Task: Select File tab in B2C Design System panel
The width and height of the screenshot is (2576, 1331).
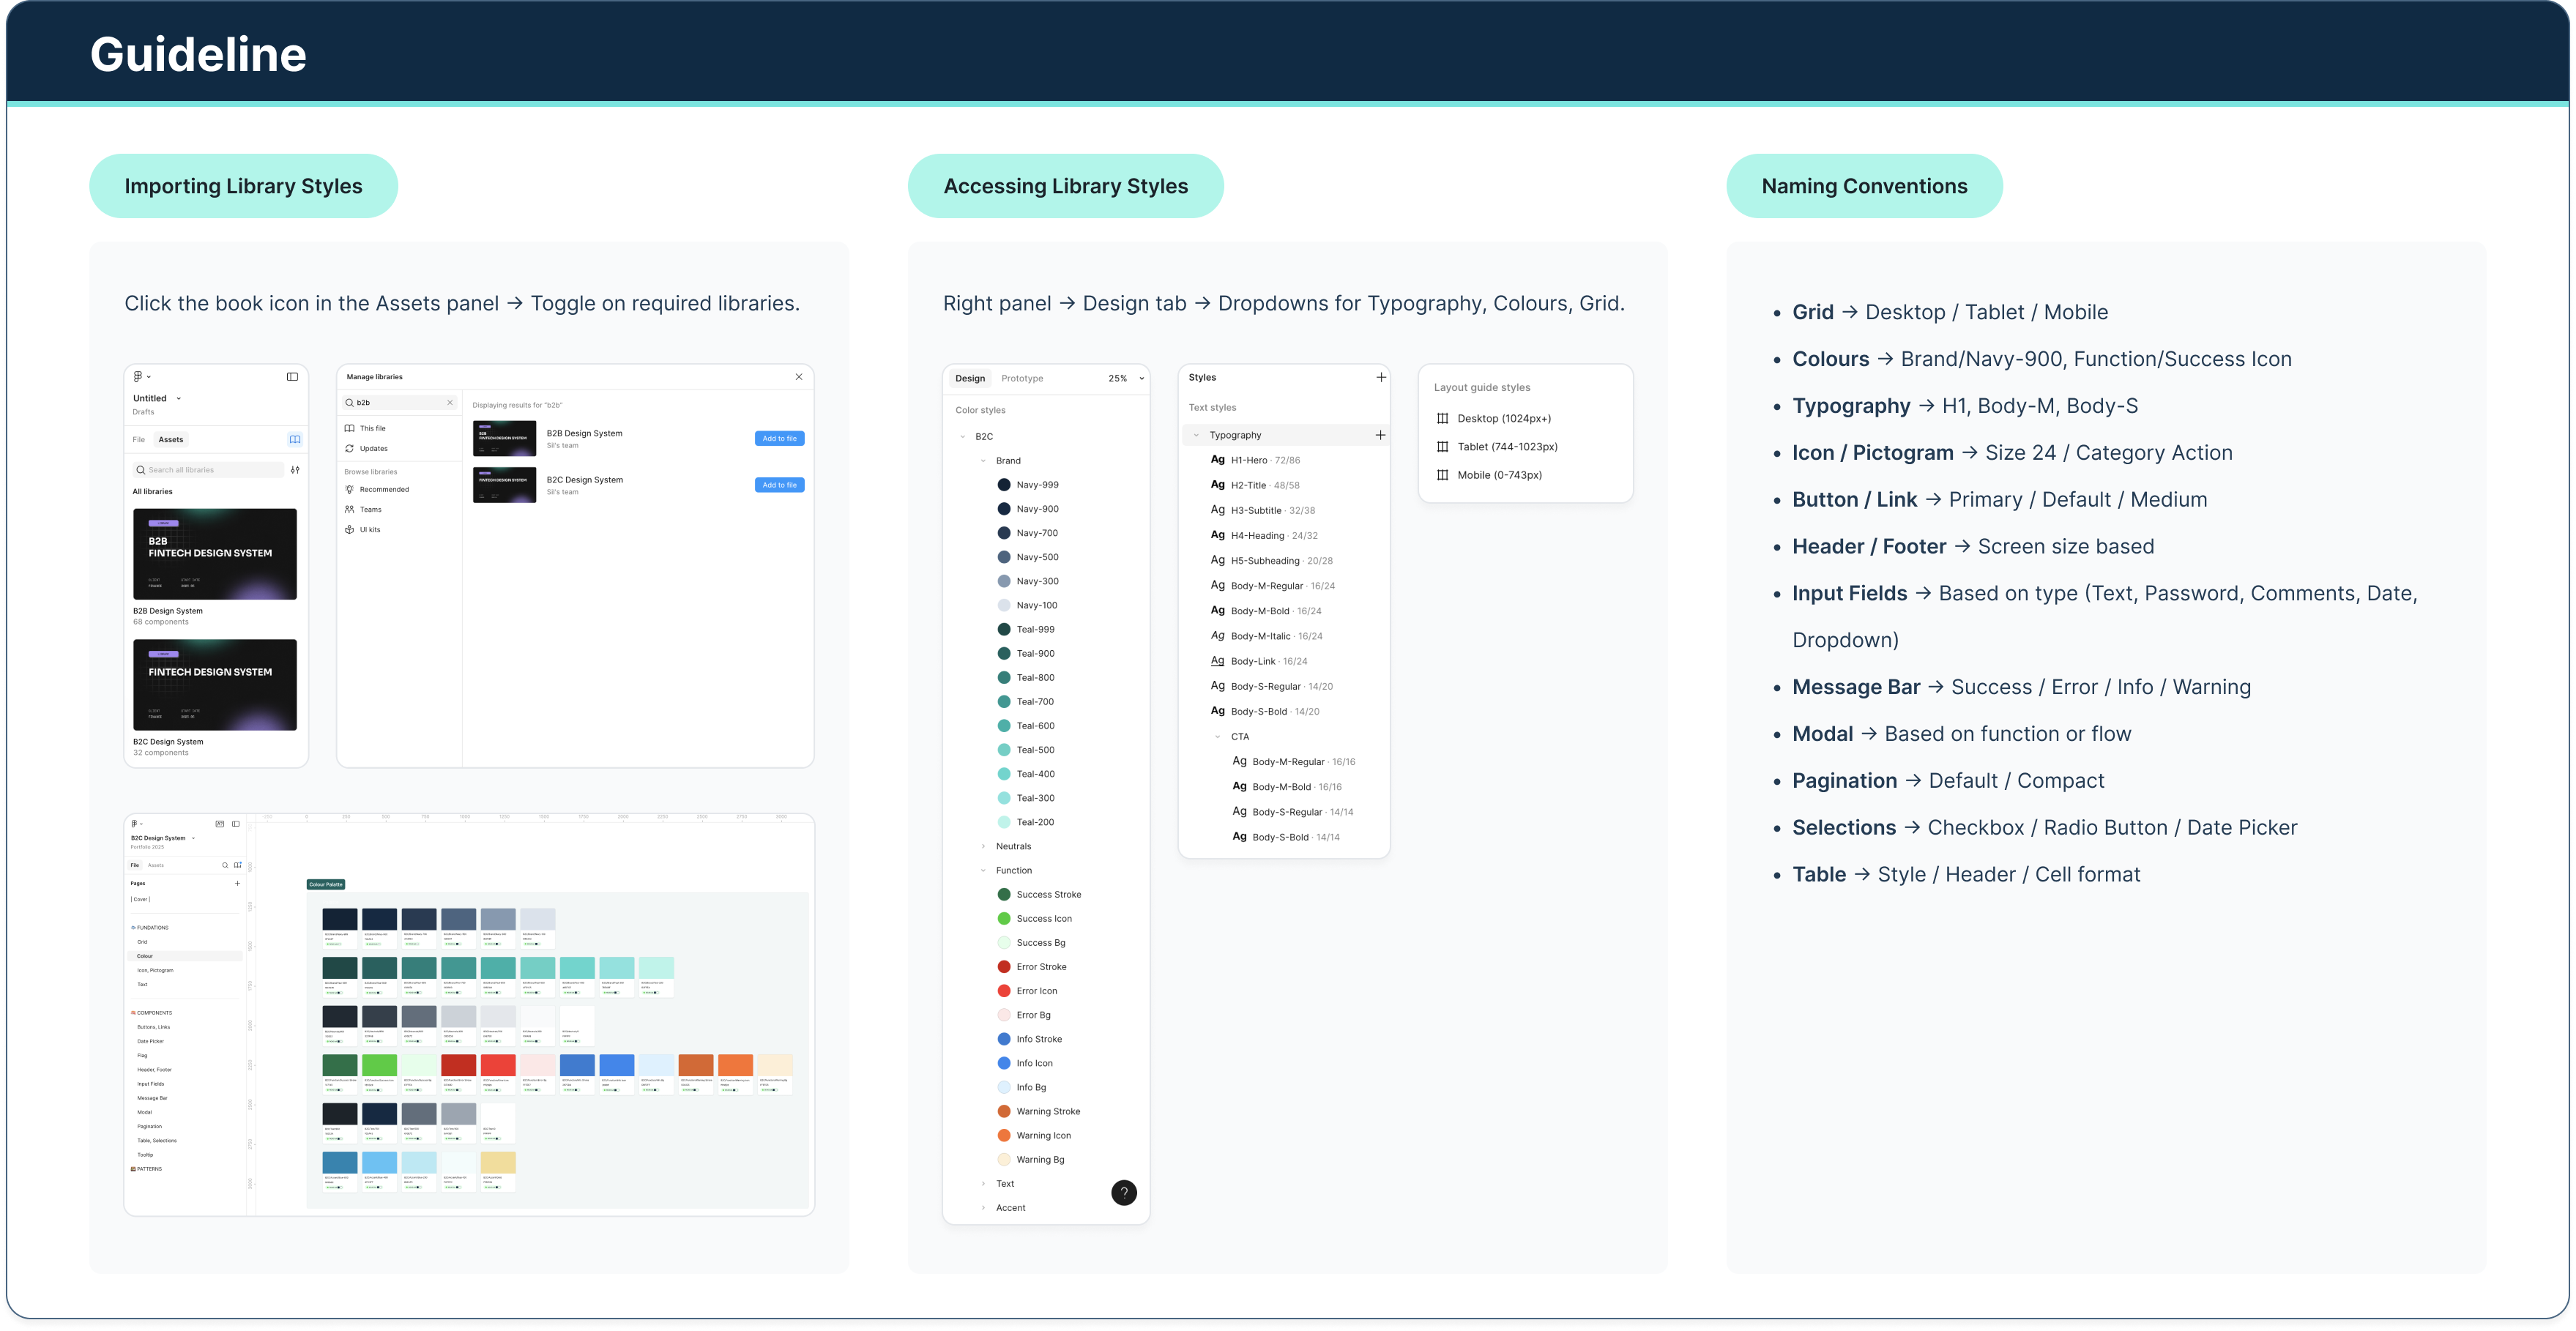Action: click(x=135, y=865)
